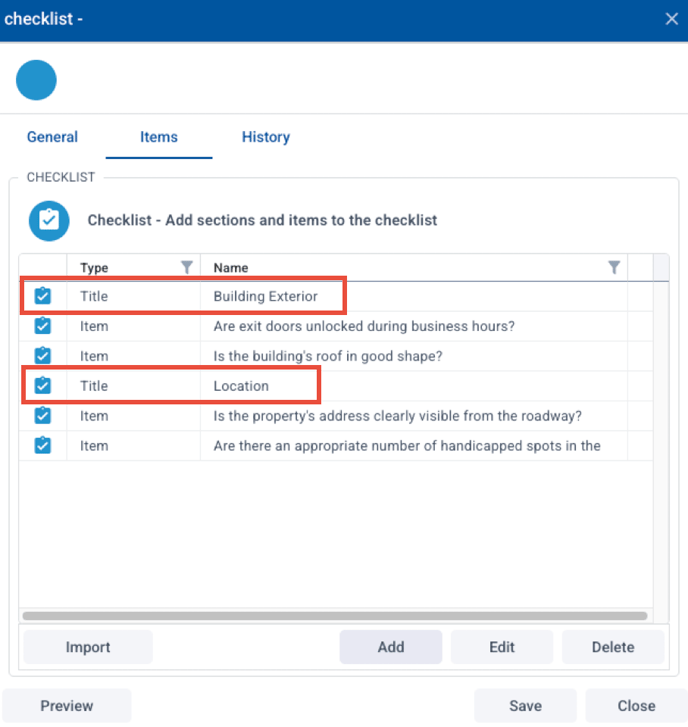Switch to the General tab
This screenshot has height=727, width=688.
pyautogui.click(x=52, y=137)
